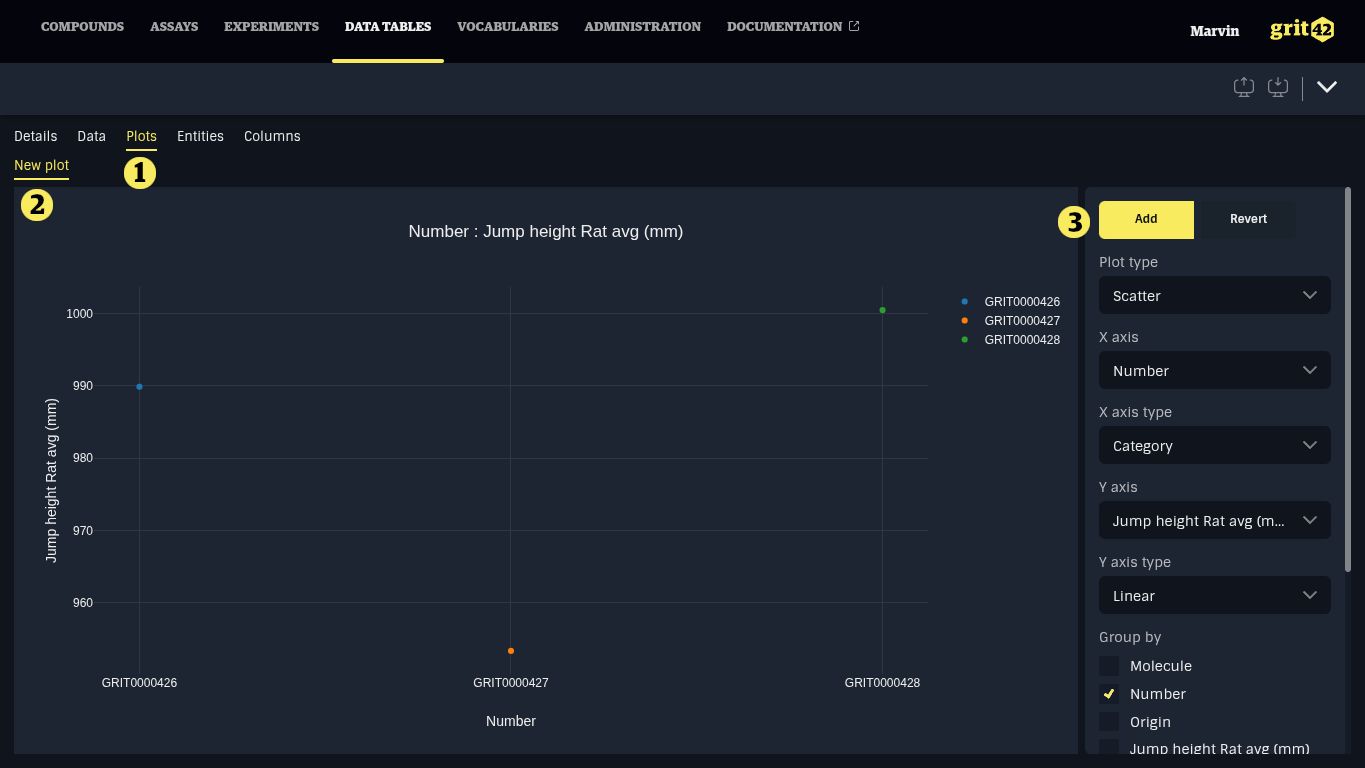Check the Molecule group-by checkbox
This screenshot has width=1365, height=768.
pos(1109,666)
